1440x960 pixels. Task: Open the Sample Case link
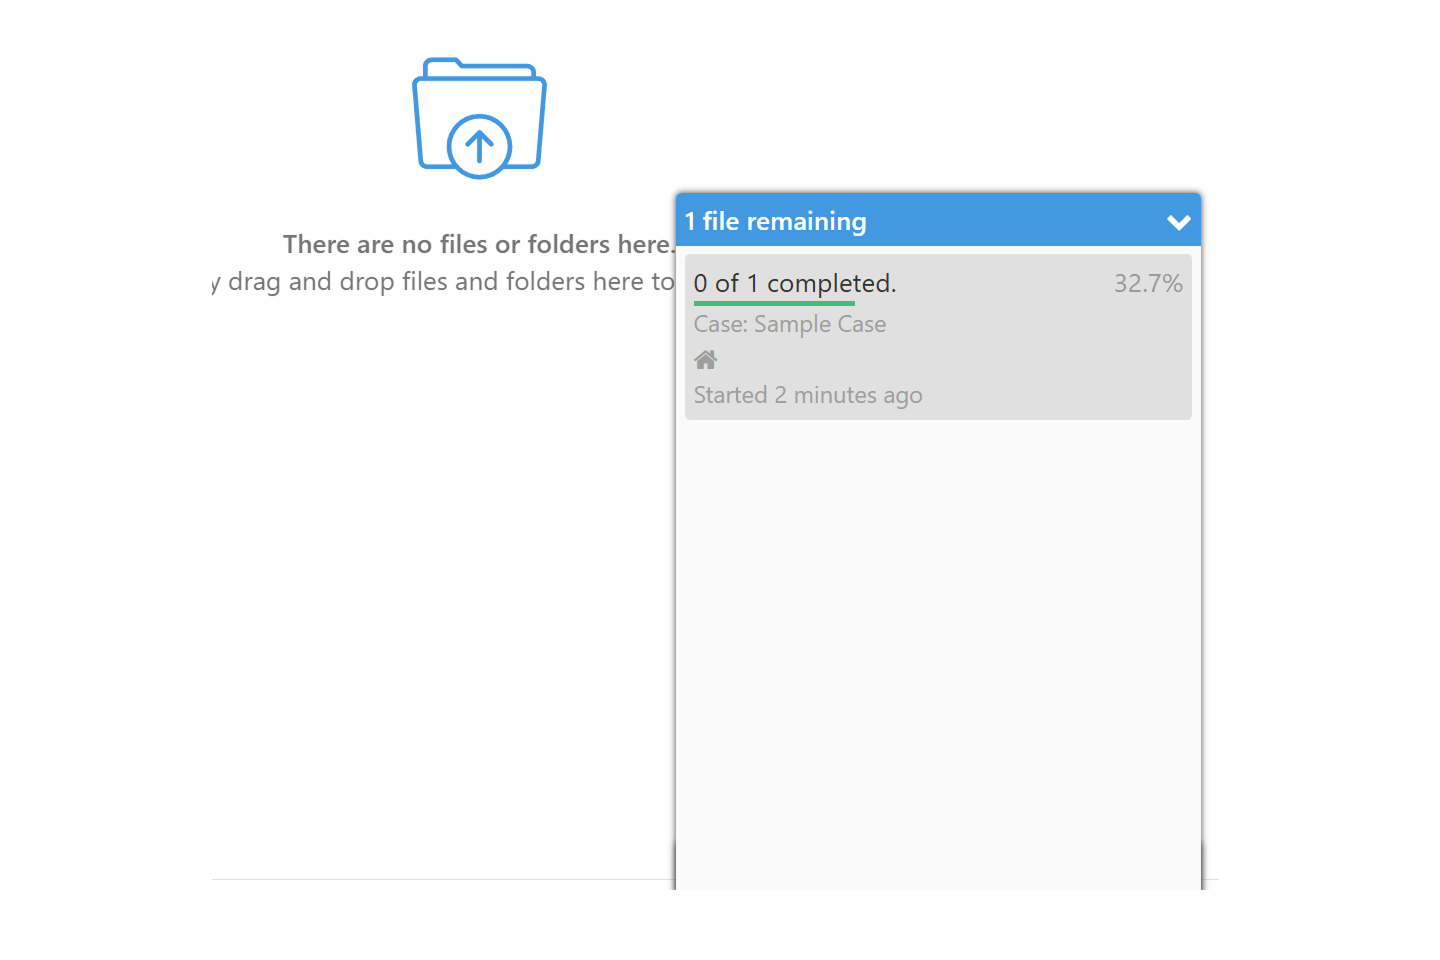pos(789,324)
